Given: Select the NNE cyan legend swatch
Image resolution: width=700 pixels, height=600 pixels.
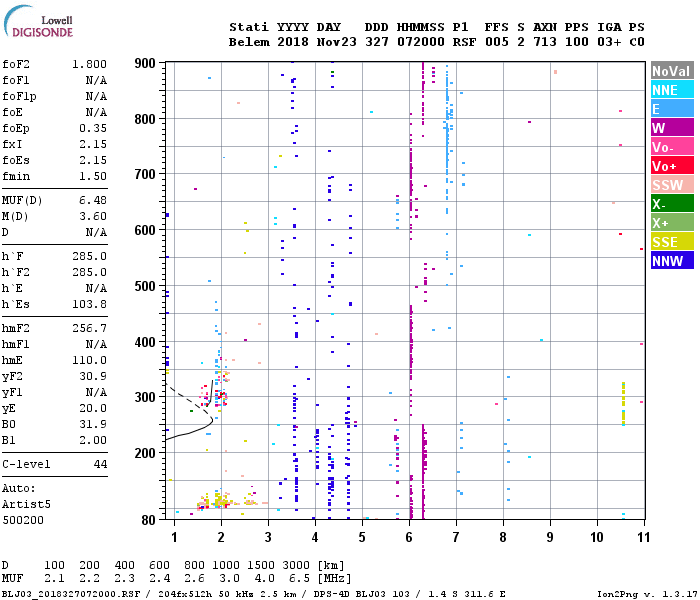Looking at the screenshot, I should click(x=672, y=90).
